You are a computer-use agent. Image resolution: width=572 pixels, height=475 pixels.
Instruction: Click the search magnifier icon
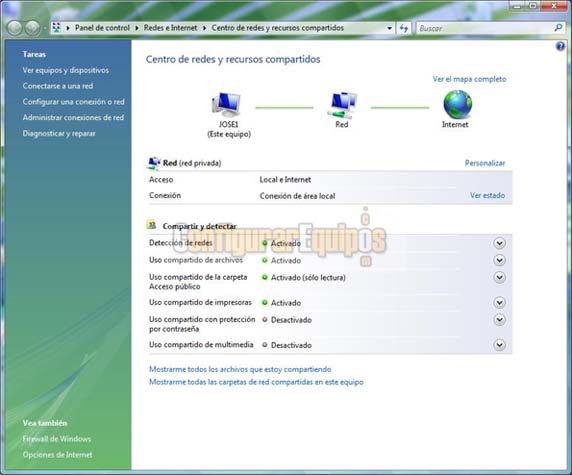pyautogui.click(x=558, y=28)
